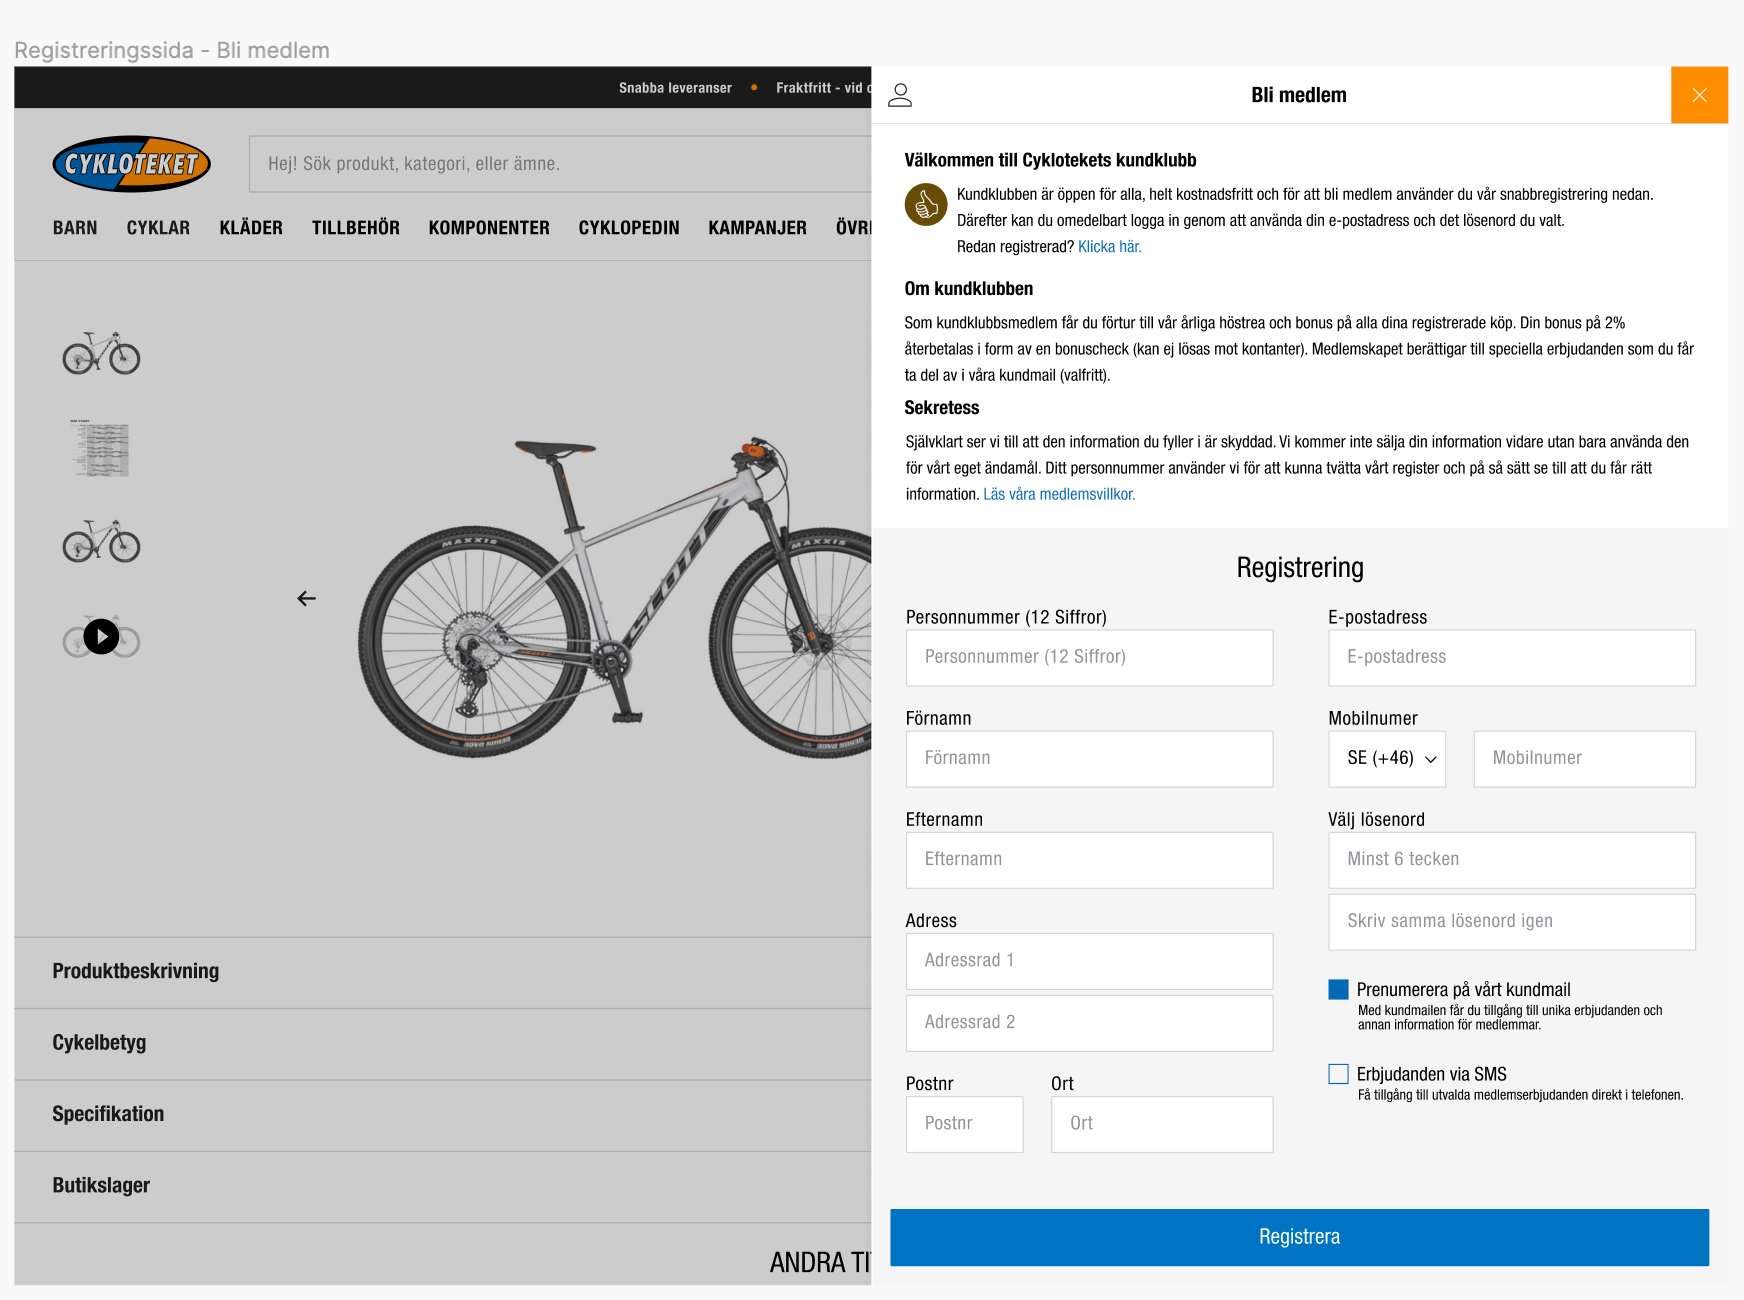Click the Förnamn input field
Viewport: 1744px width, 1300px height.
[1089, 759]
